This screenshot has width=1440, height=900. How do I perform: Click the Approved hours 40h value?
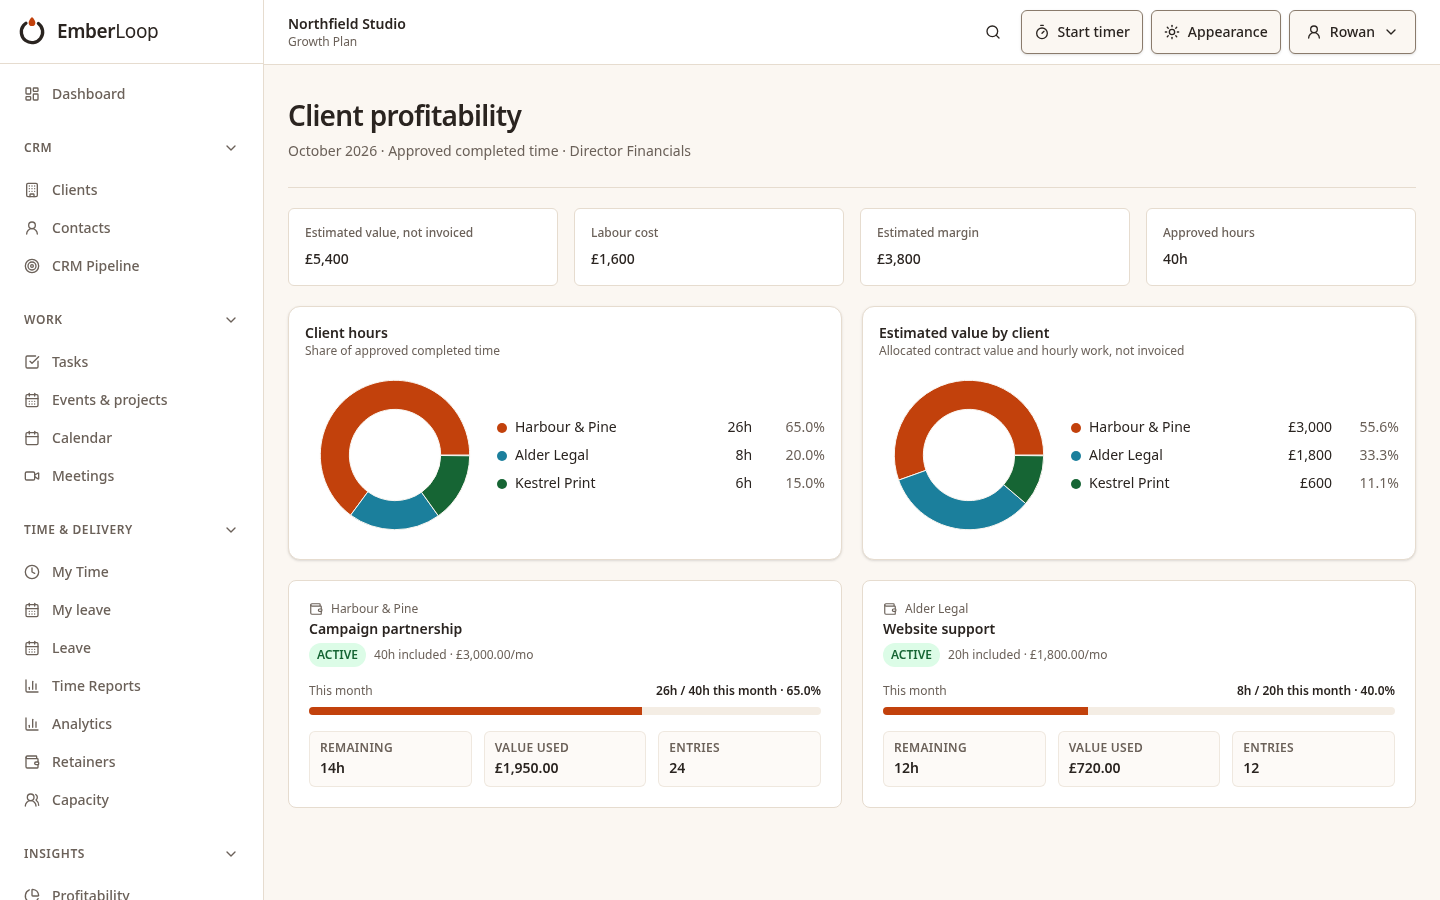1175,259
